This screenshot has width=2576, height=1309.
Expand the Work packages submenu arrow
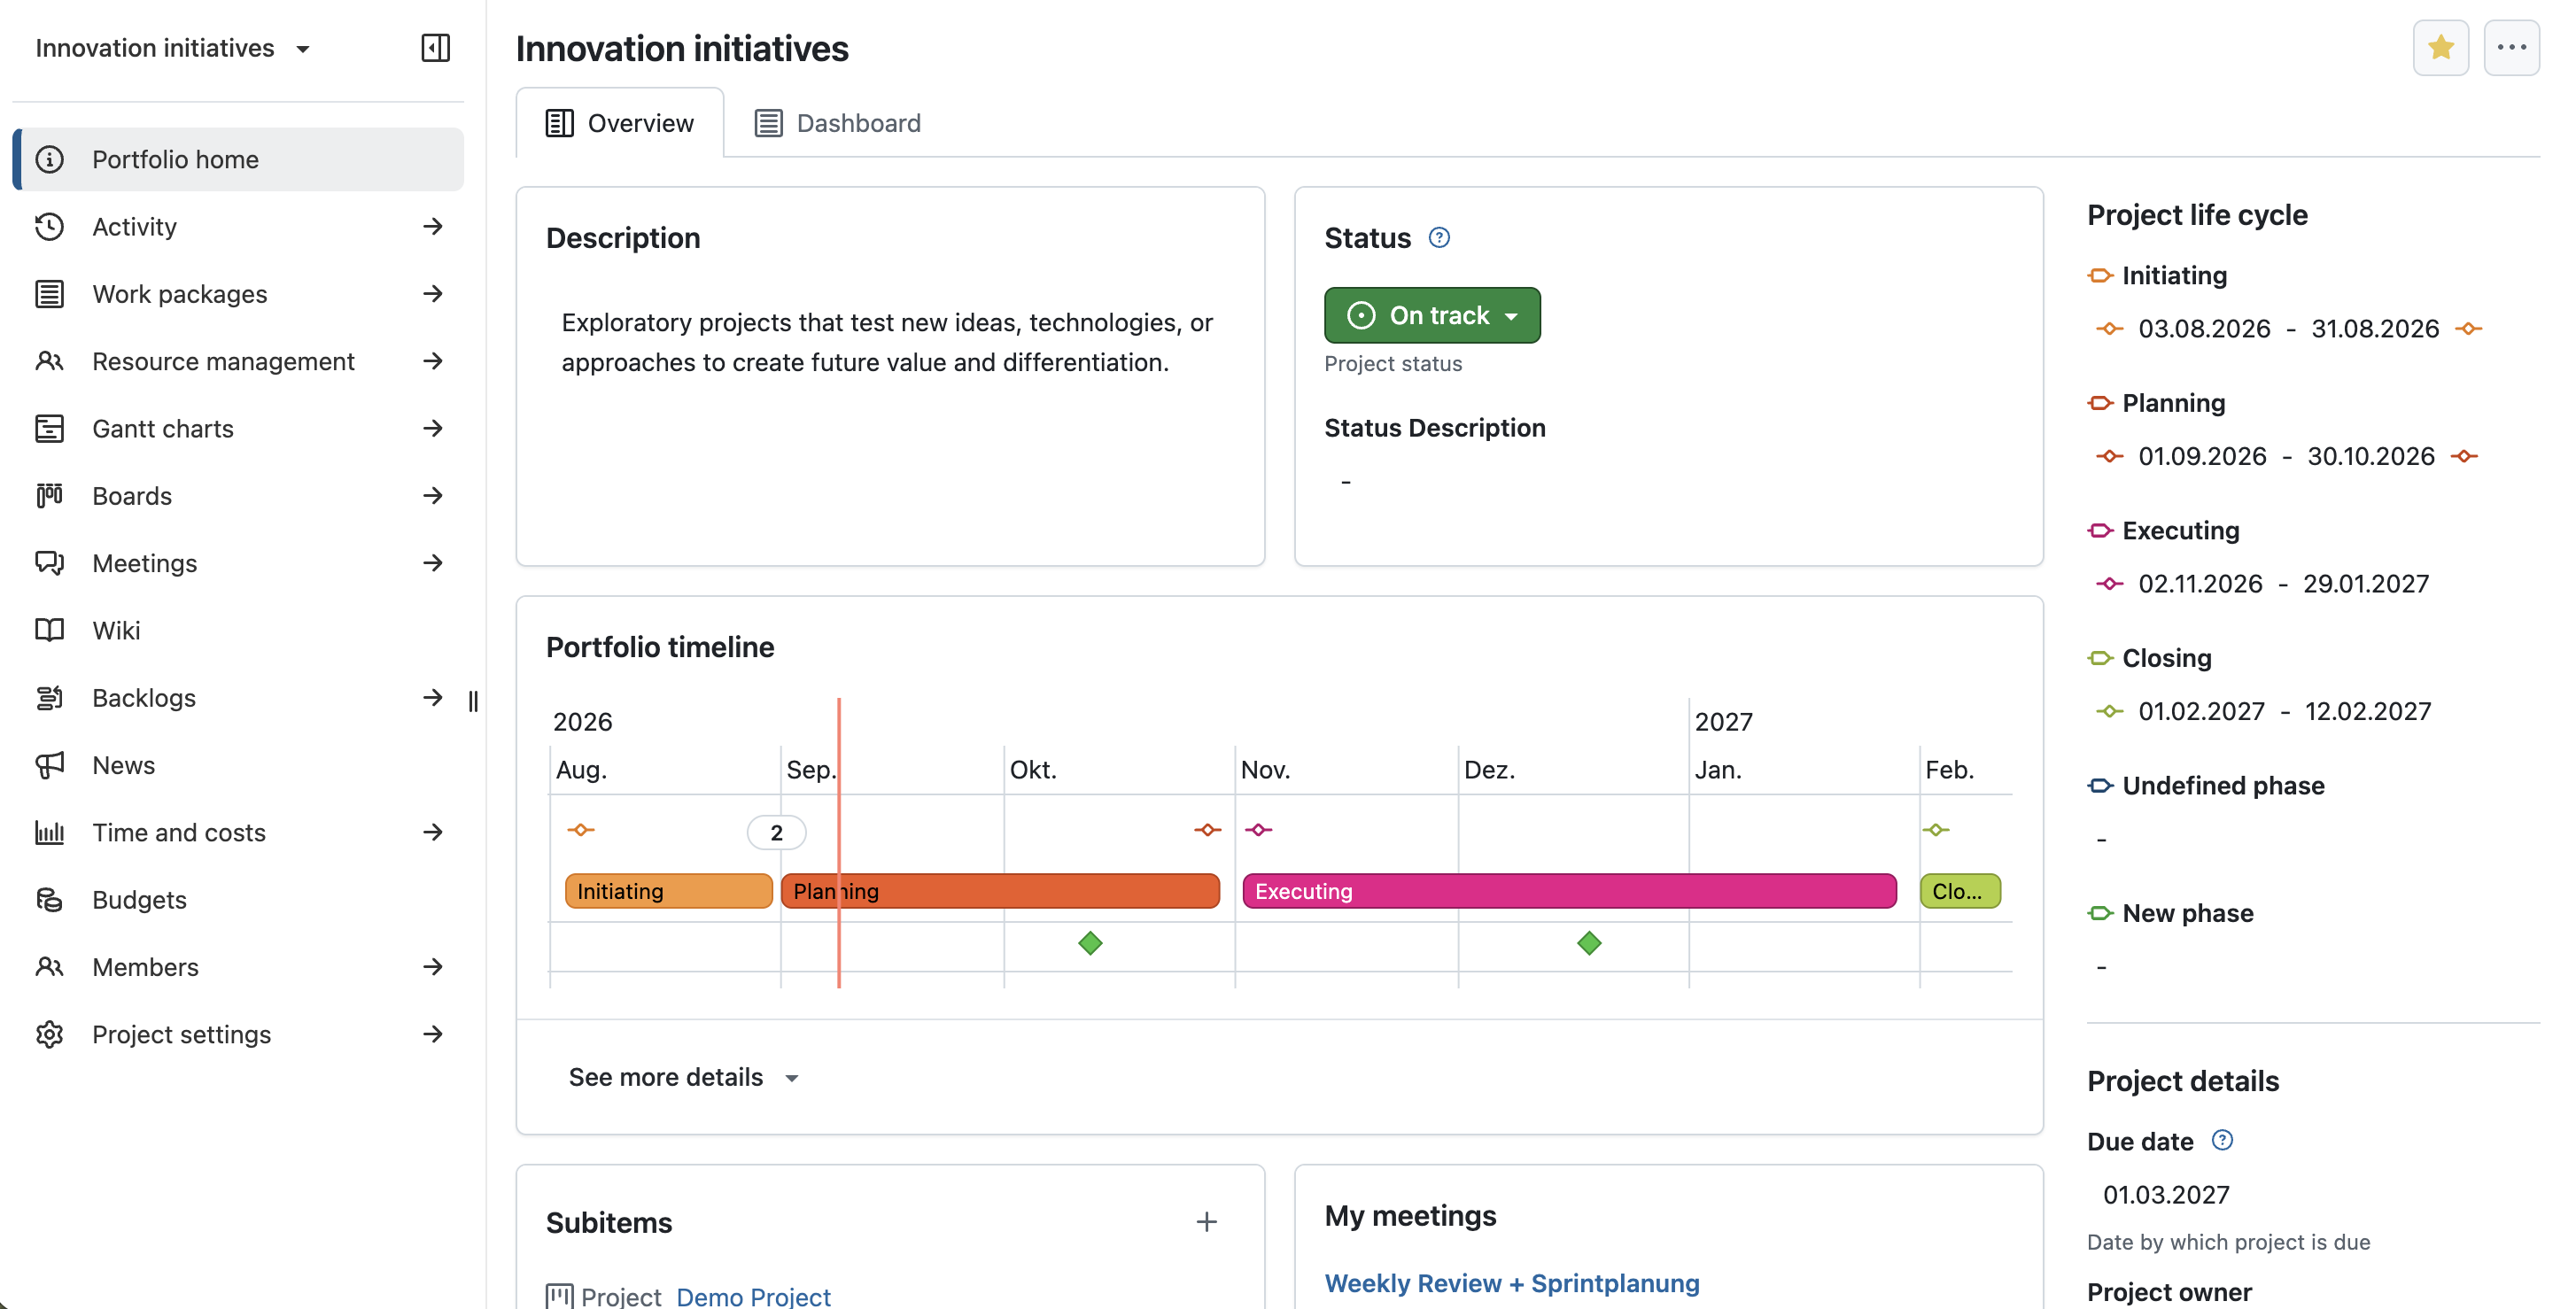click(432, 294)
